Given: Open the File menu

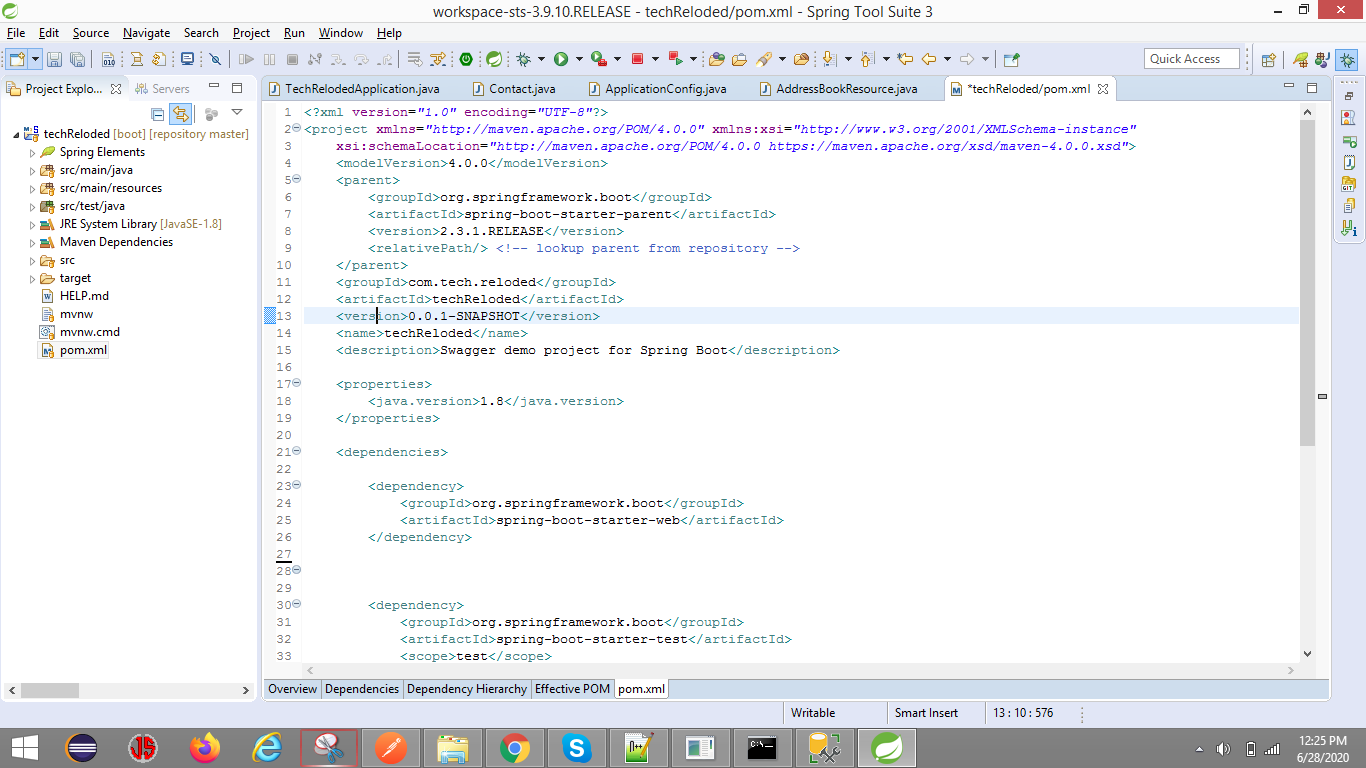Looking at the screenshot, I should point(16,33).
